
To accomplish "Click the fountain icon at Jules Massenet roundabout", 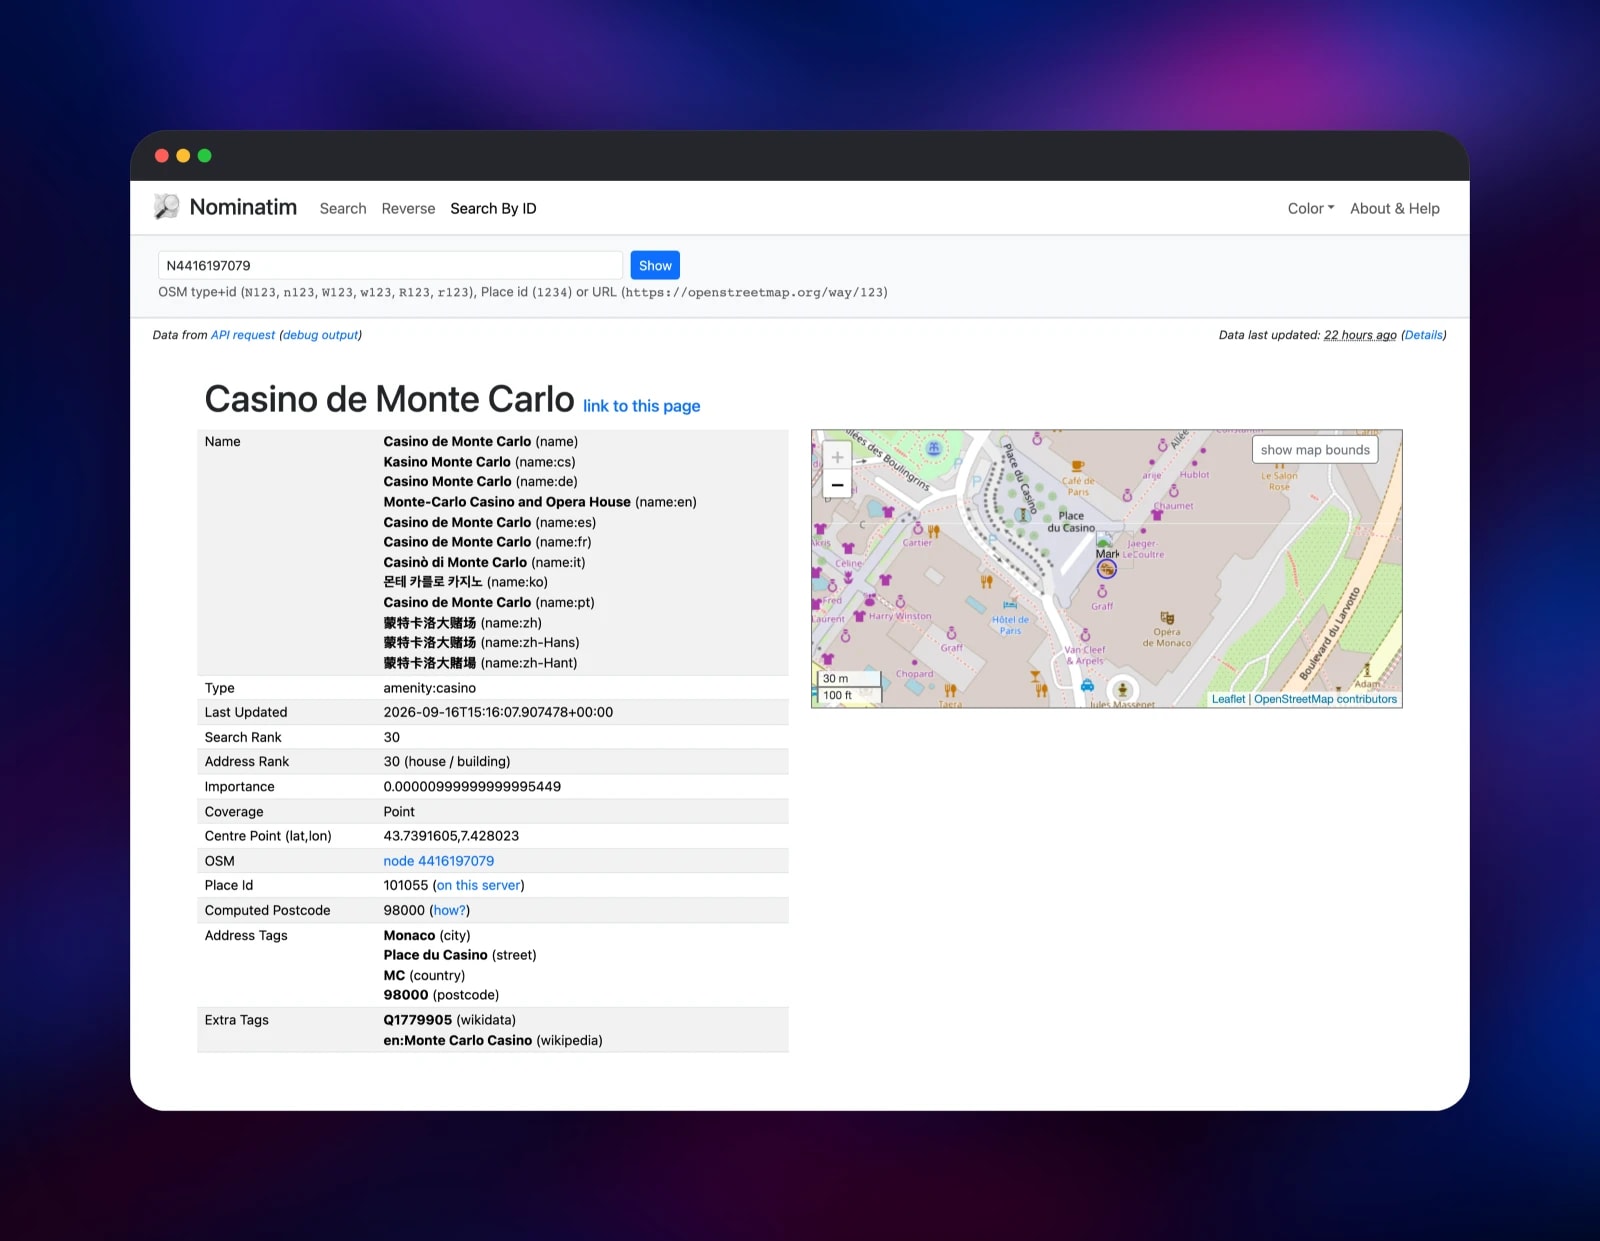I will point(1123,690).
